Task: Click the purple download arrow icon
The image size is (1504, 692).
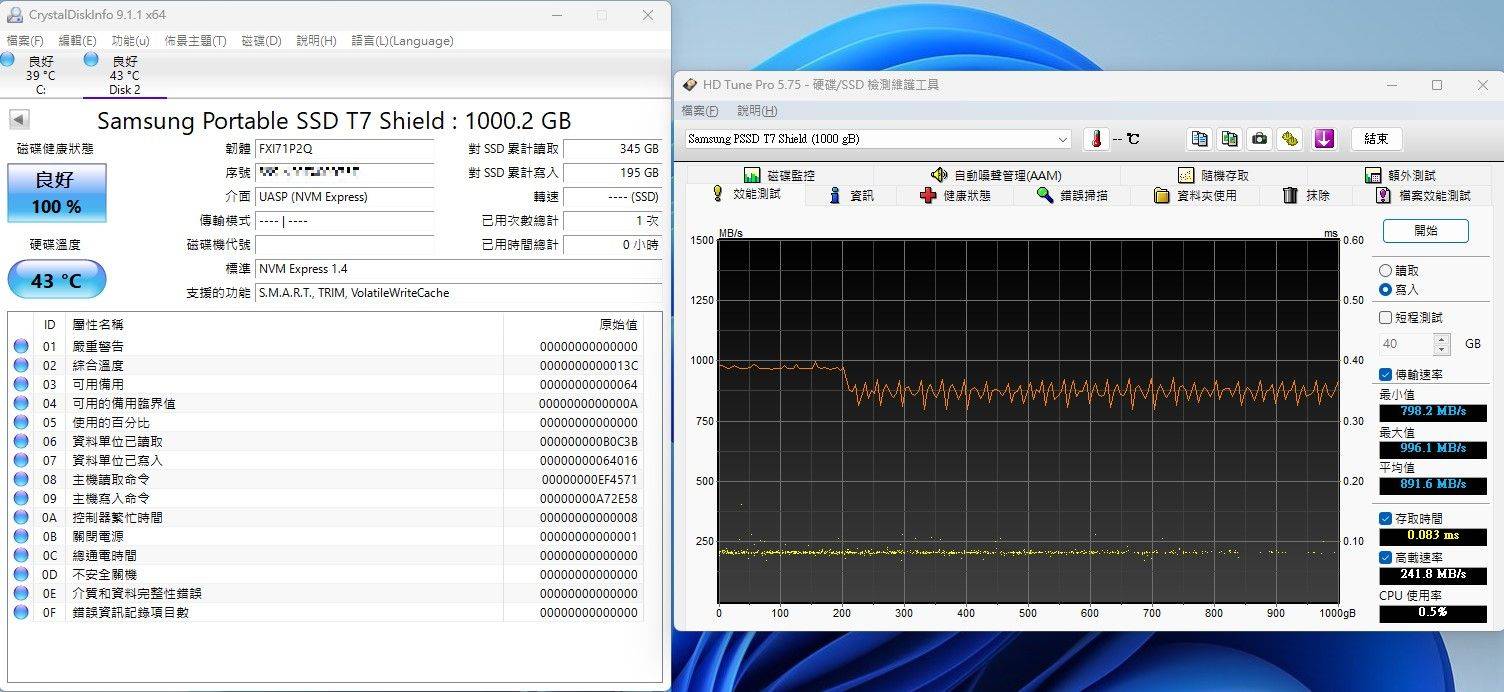Action: coord(1325,139)
